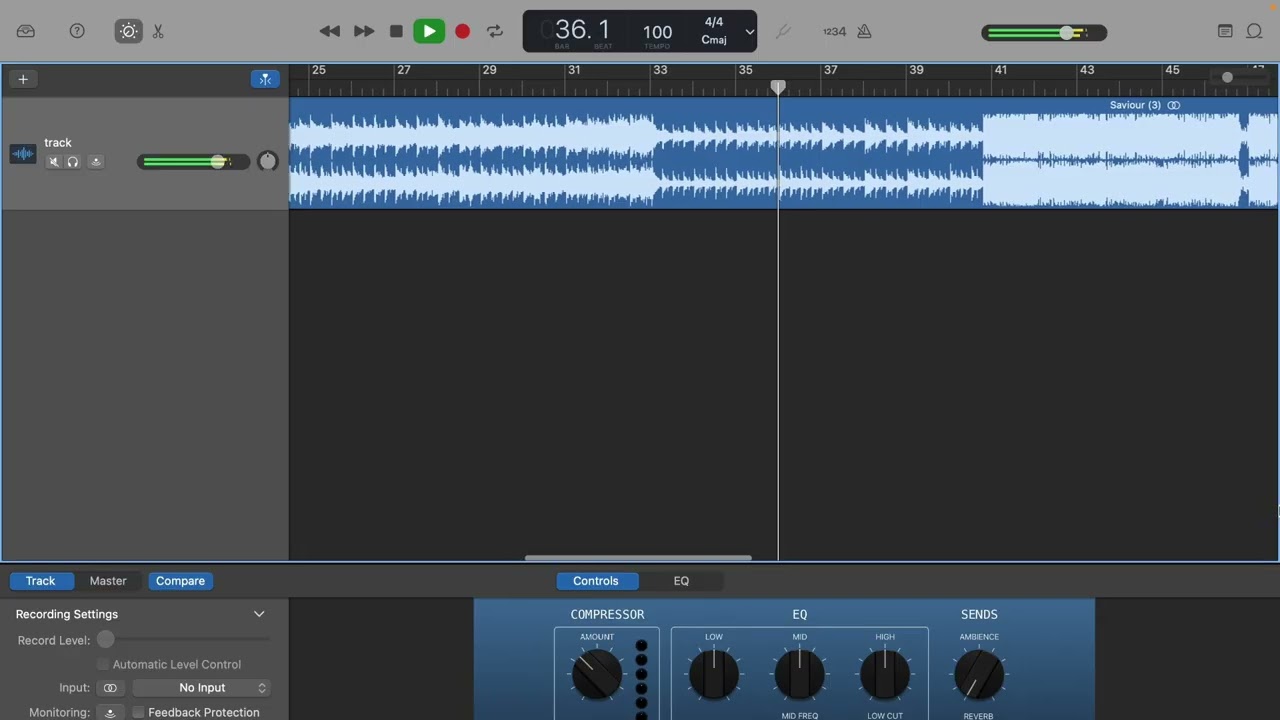
Task: Open the Library panel
Action: tap(26, 31)
